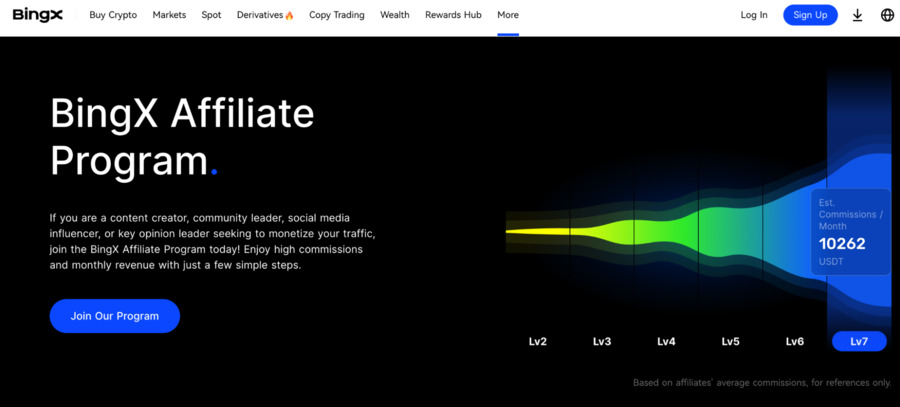
Task: Open the app download icon
Action: (x=857, y=15)
